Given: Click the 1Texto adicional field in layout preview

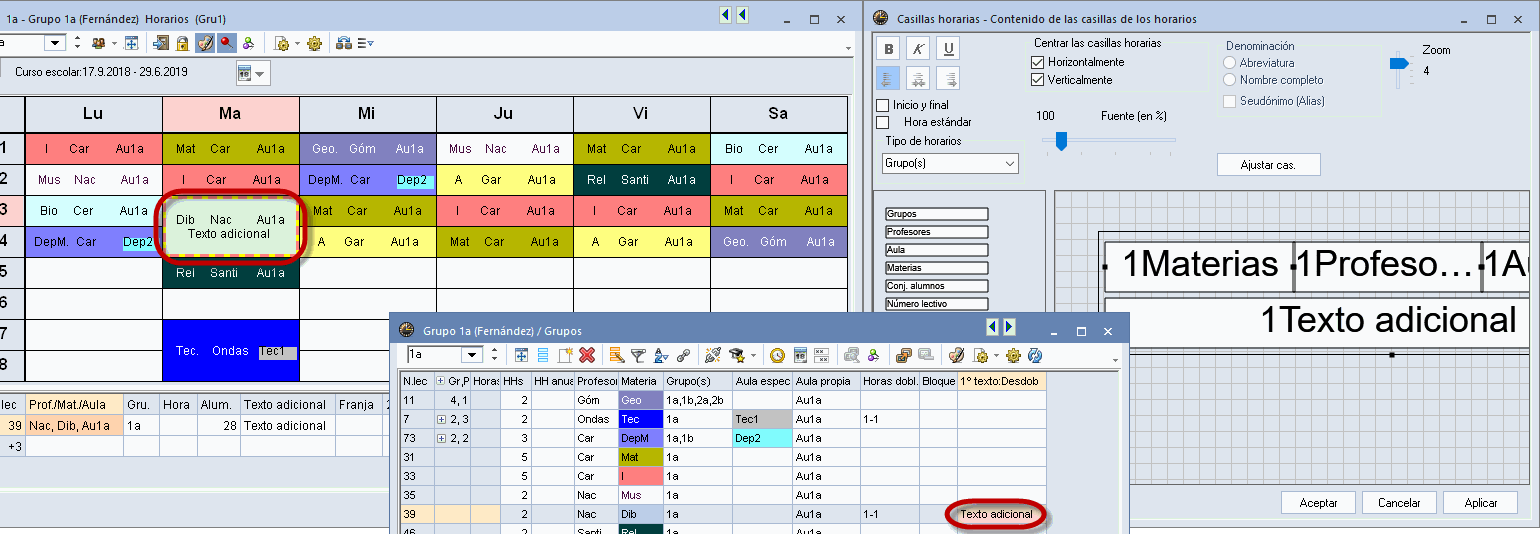Looking at the screenshot, I should click(1318, 321).
